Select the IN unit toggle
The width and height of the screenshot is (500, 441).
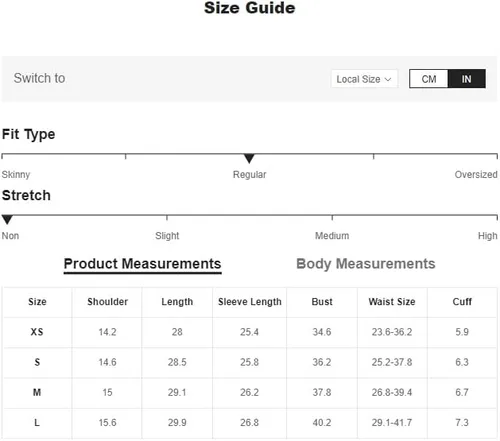pyautogui.click(x=466, y=79)
